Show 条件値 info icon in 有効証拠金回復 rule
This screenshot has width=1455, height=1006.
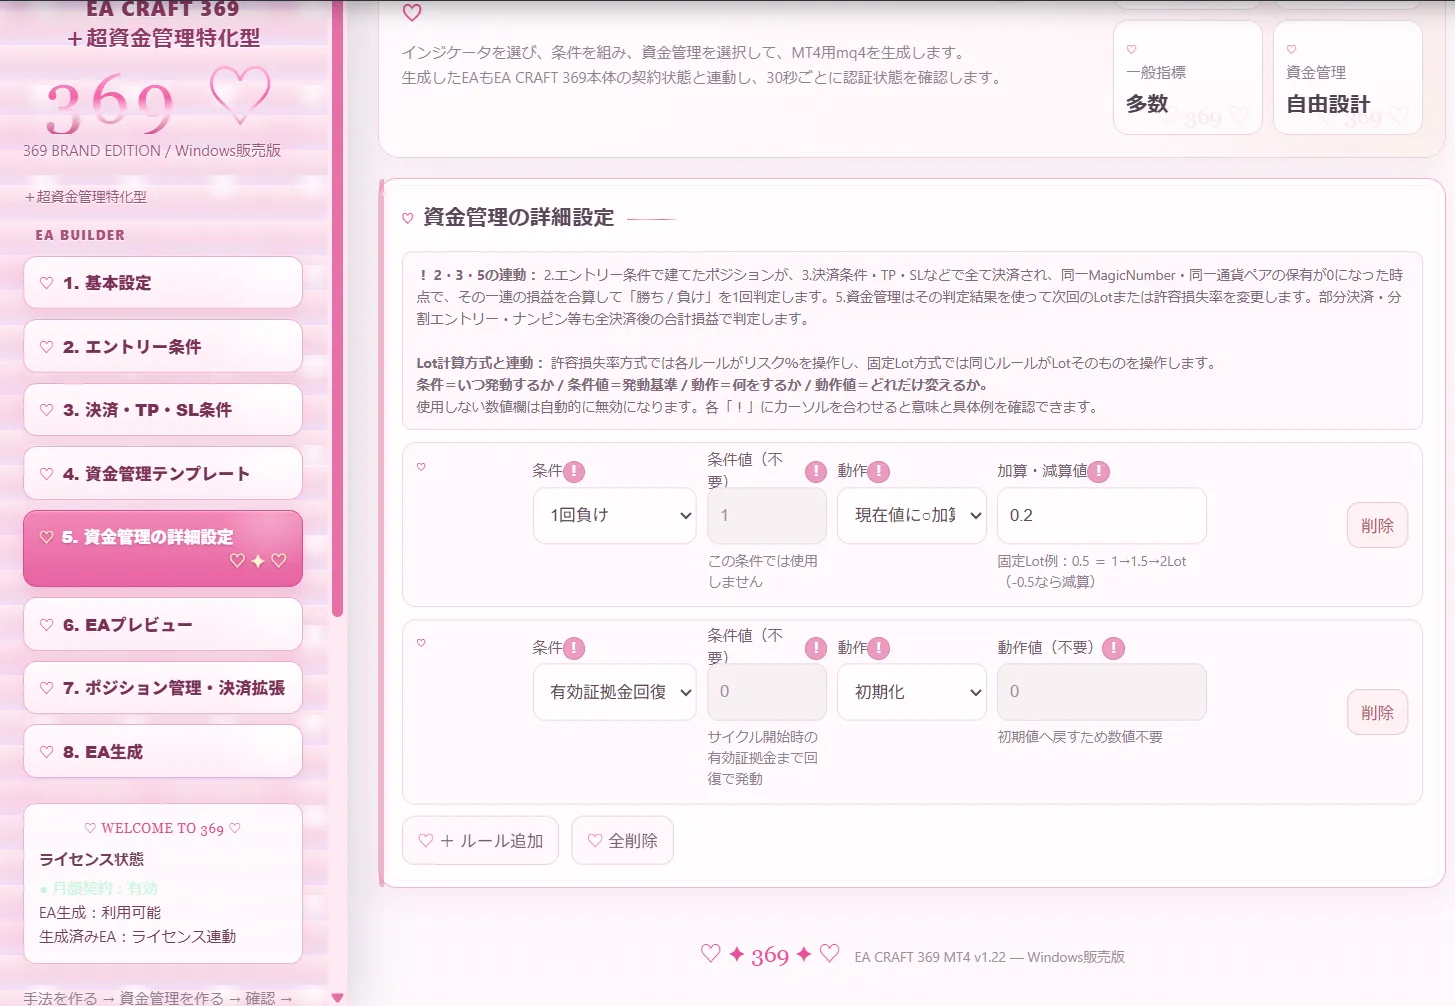[816, 648]
